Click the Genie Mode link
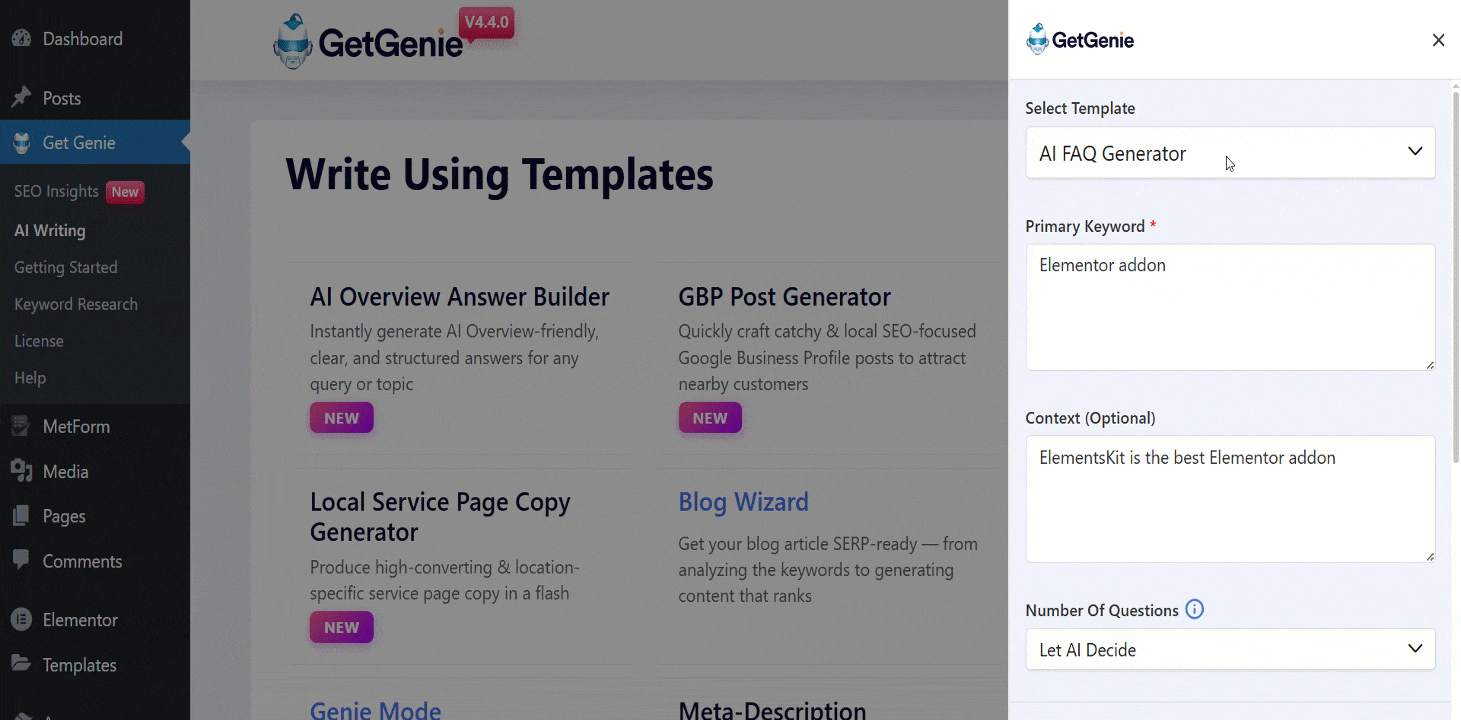Image resolution: width=1461 pixels, height=720 pixels. point(375,709)
